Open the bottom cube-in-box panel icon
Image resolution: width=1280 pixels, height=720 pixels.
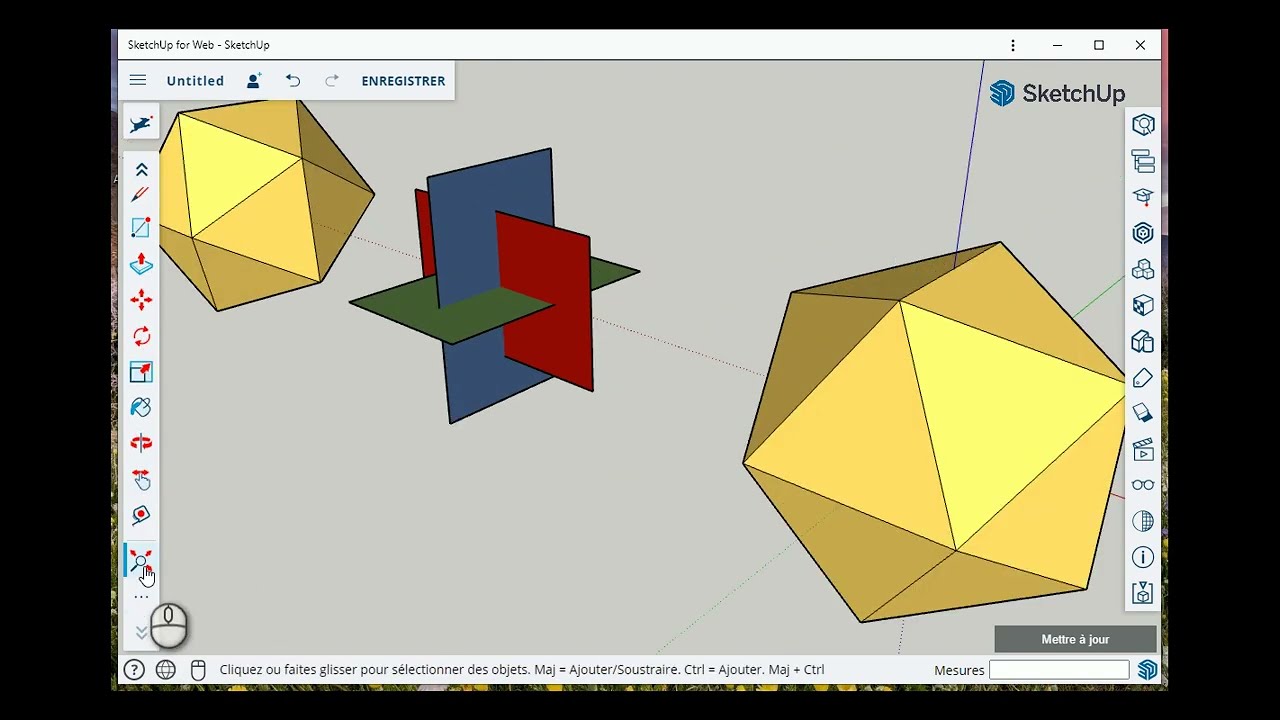pos(1143,593)
